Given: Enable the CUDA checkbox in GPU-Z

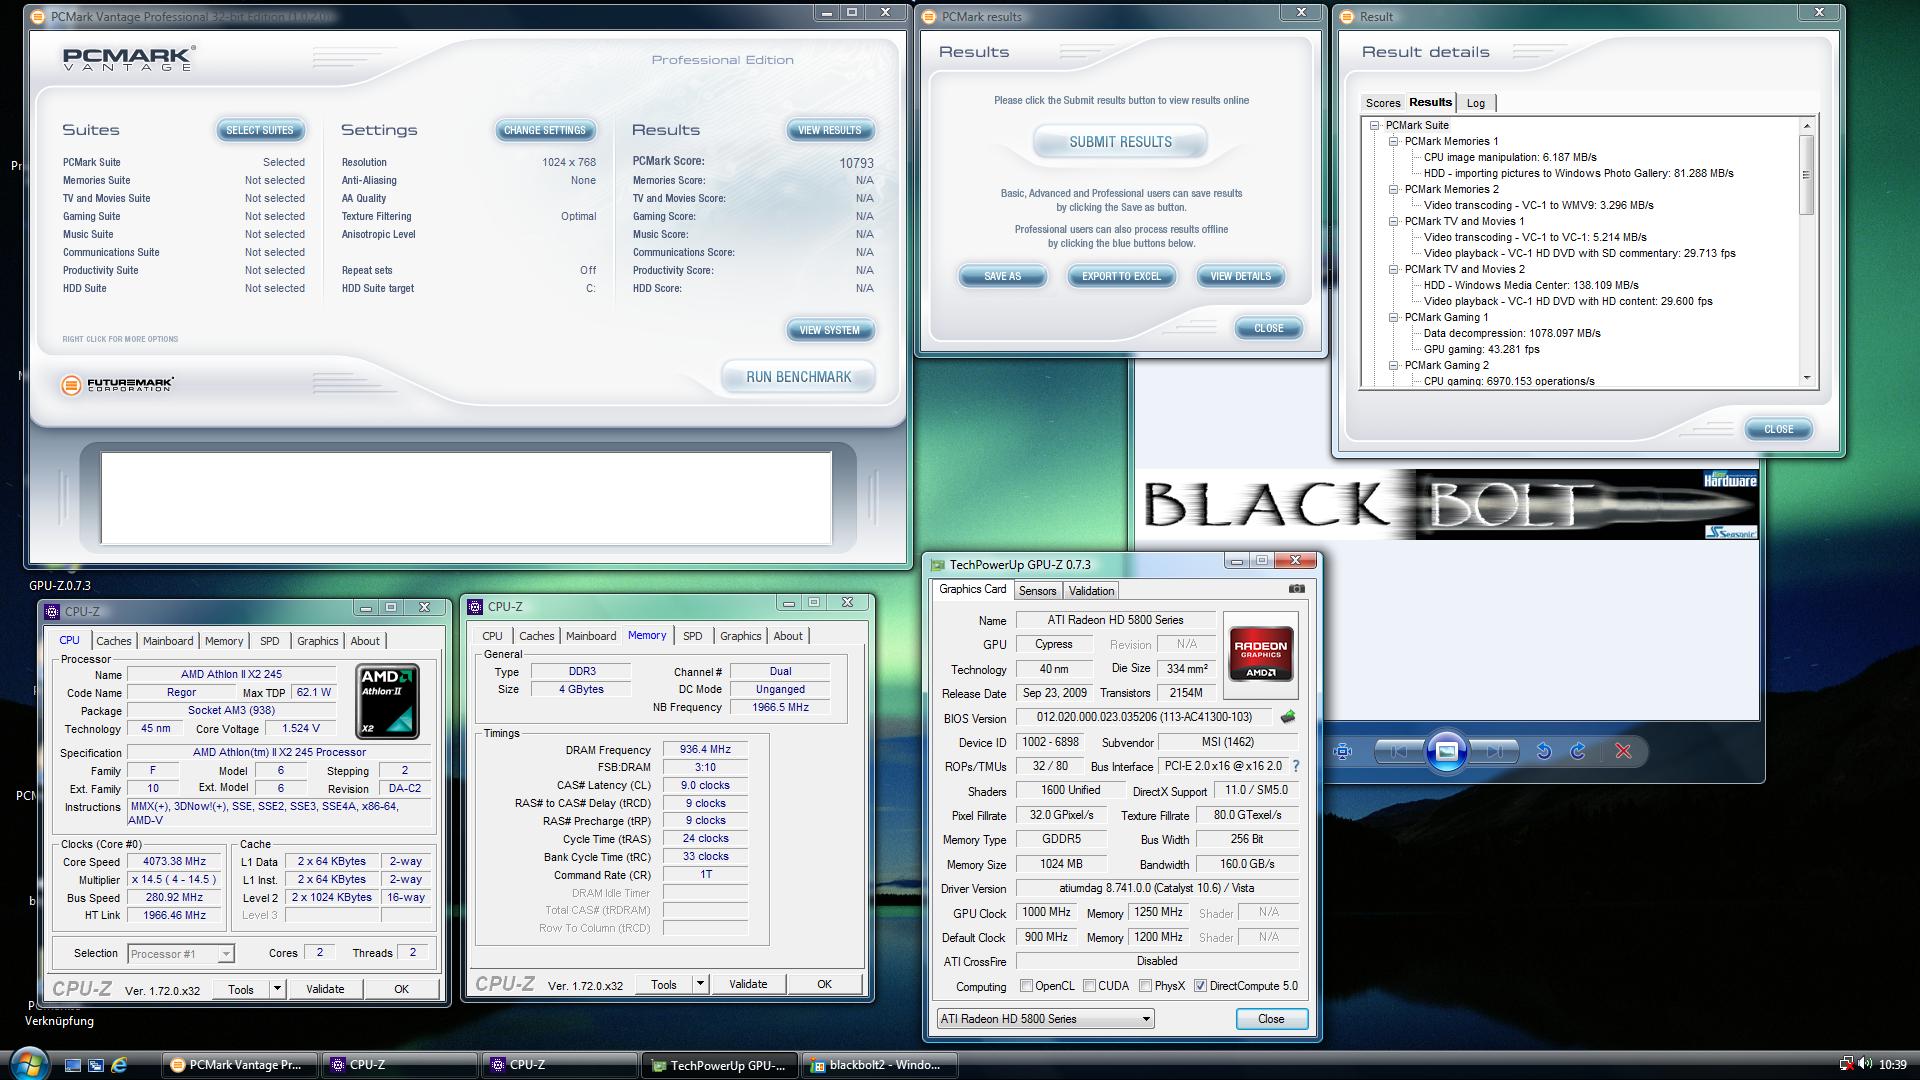Looking at the screenshot, I should coord(1089,986).
